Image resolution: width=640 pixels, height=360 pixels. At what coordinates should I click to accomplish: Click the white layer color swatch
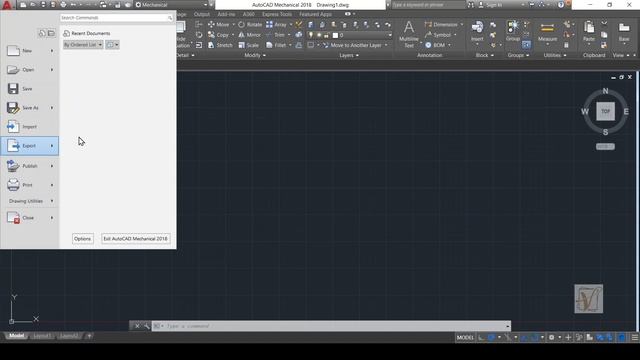click(x=335, y=36)
